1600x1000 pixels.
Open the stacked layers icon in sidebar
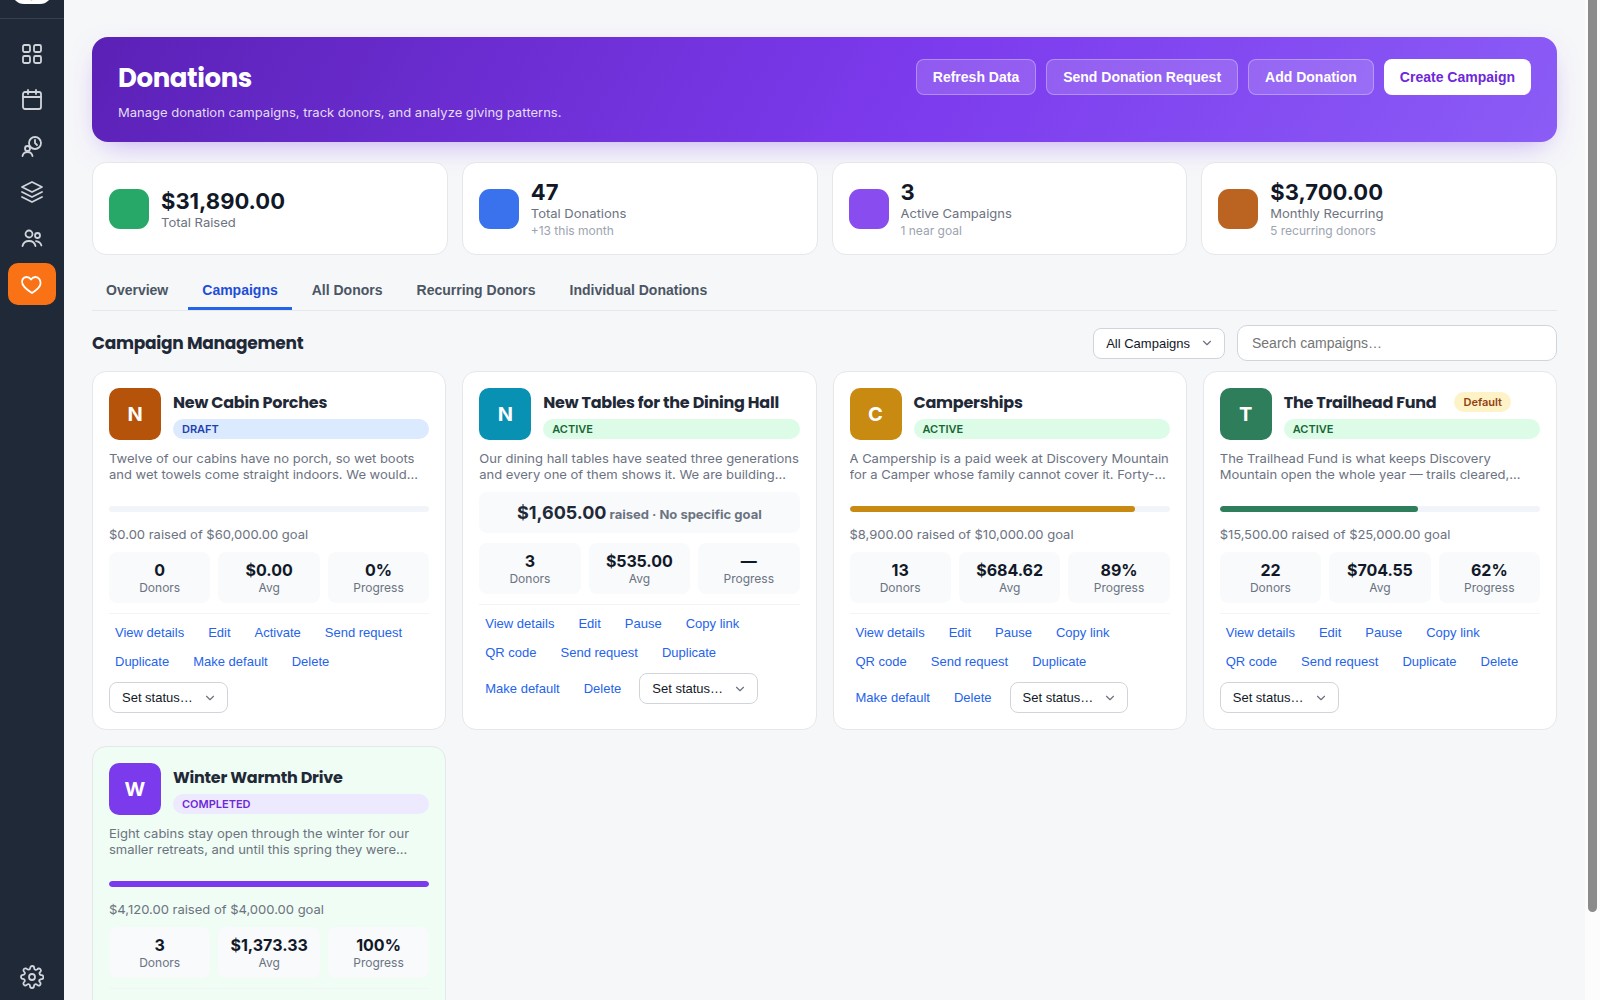(x=32, y=192)
